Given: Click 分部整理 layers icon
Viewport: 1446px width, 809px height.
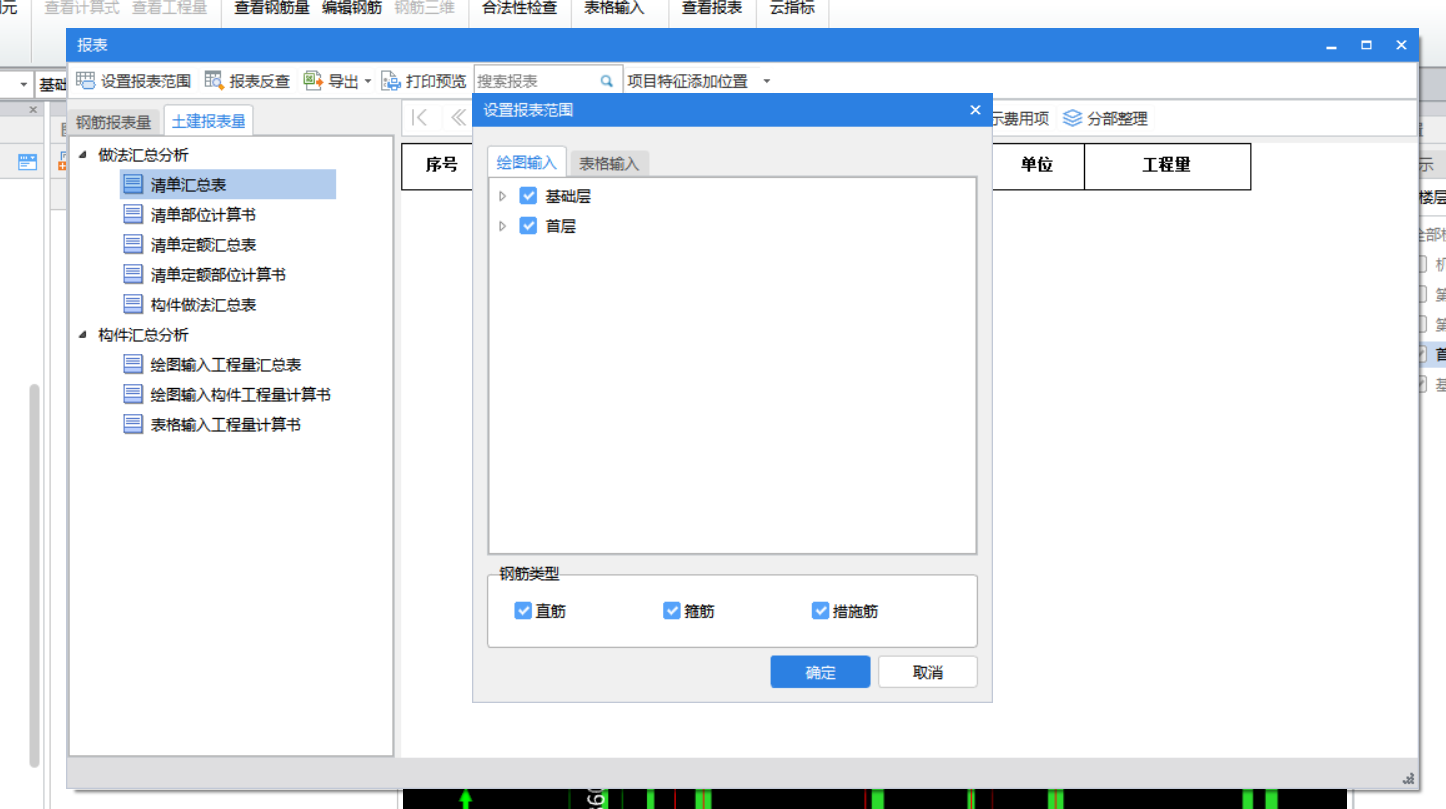Looking at the screenshot, I should (1072, 118).
